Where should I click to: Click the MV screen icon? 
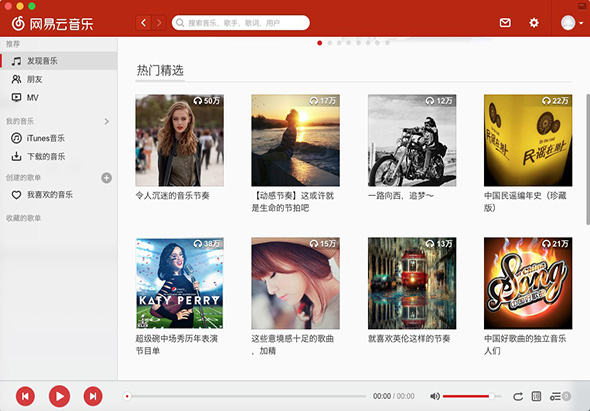point(16,97)
